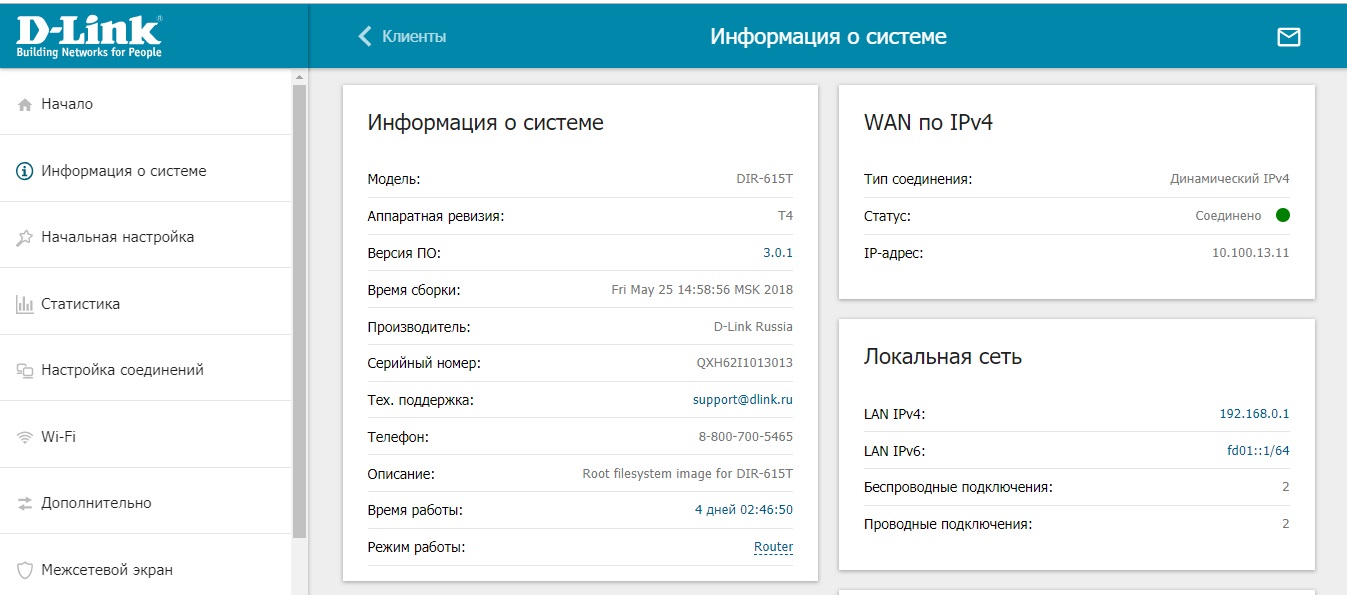Click the firmware version 3.0.1 link
1347x595 pixels.
777,253
